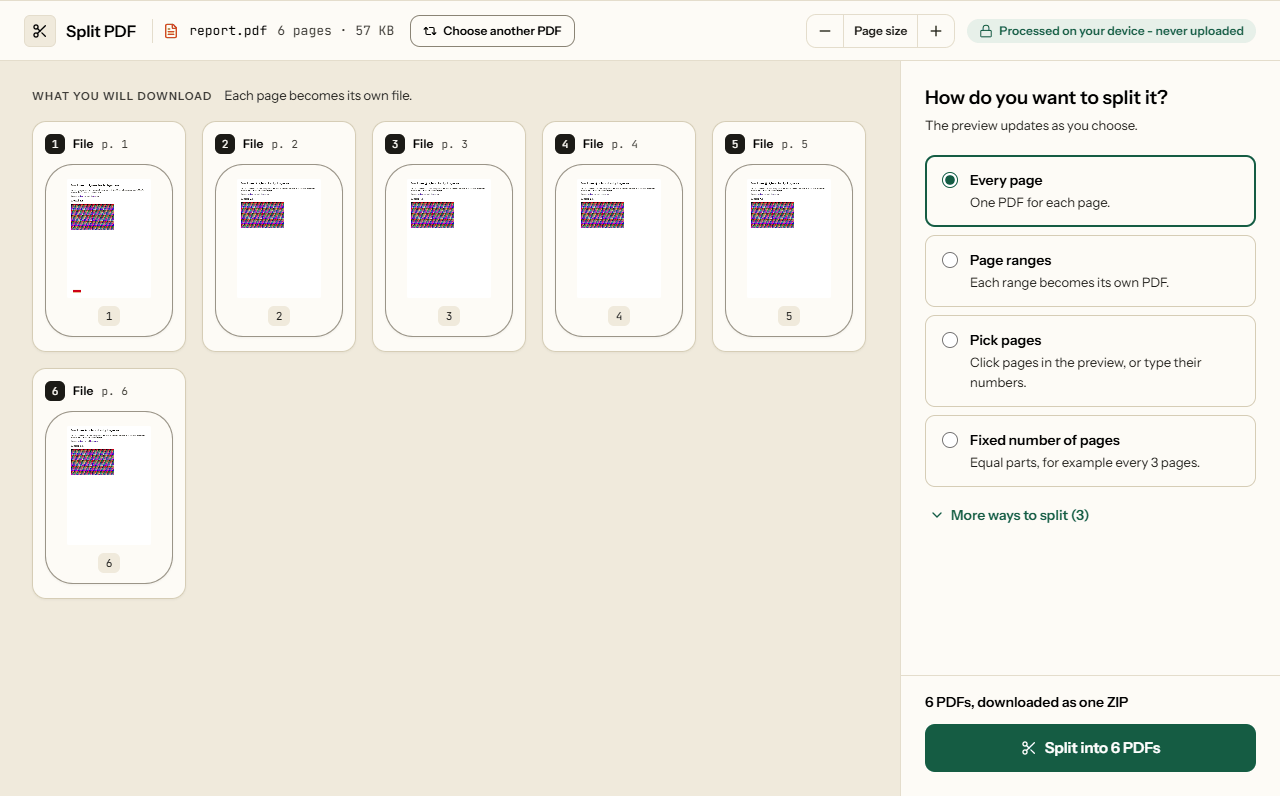
Task: Click Choose another PDF button
Action: coord(492,31)
